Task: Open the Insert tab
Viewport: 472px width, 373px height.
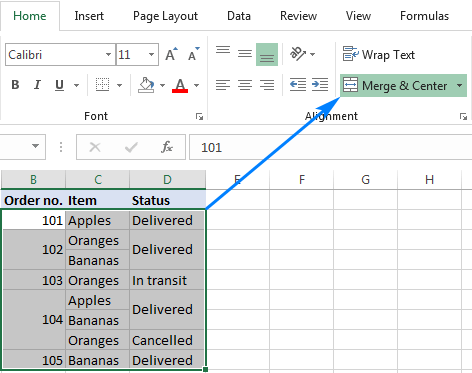Action: (89, 16)
